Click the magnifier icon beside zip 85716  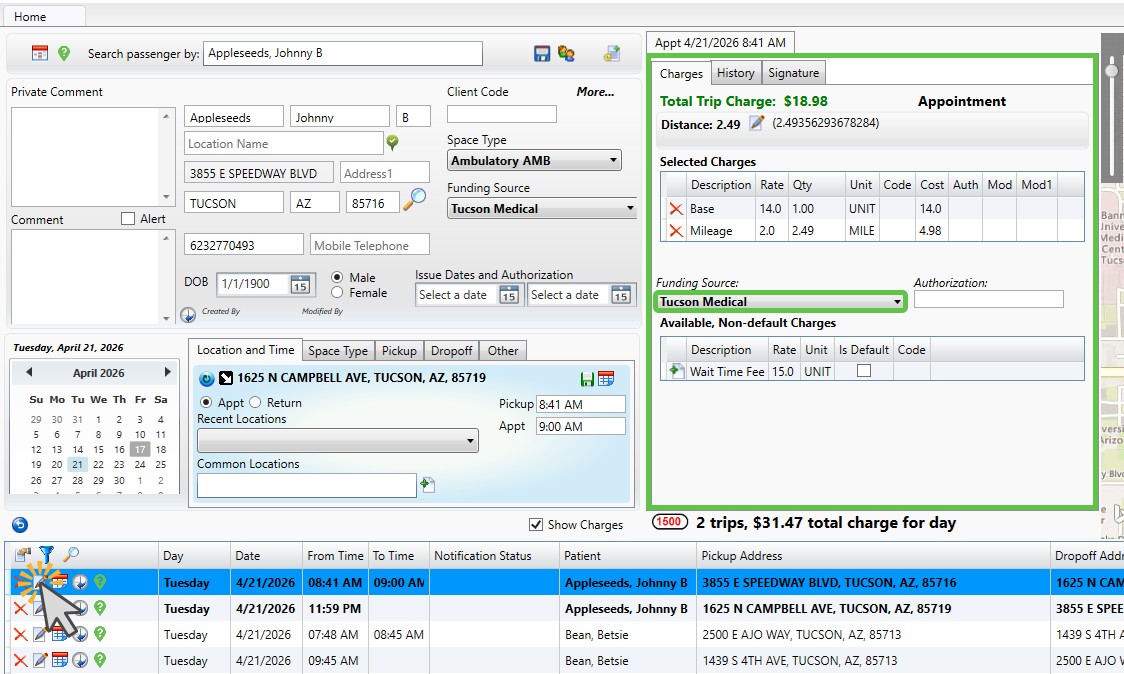pyautogui.click(x=414, y=201)
